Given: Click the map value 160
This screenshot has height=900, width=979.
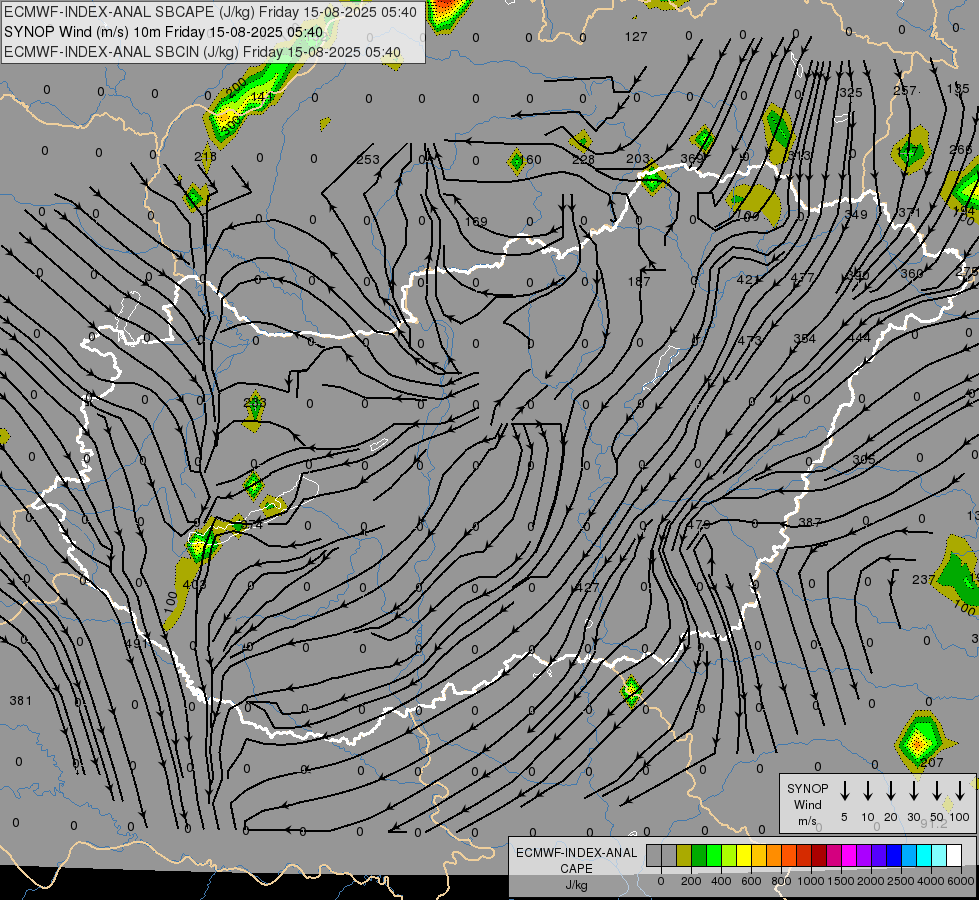Looking at the screenshot, I should pos(531,159).
